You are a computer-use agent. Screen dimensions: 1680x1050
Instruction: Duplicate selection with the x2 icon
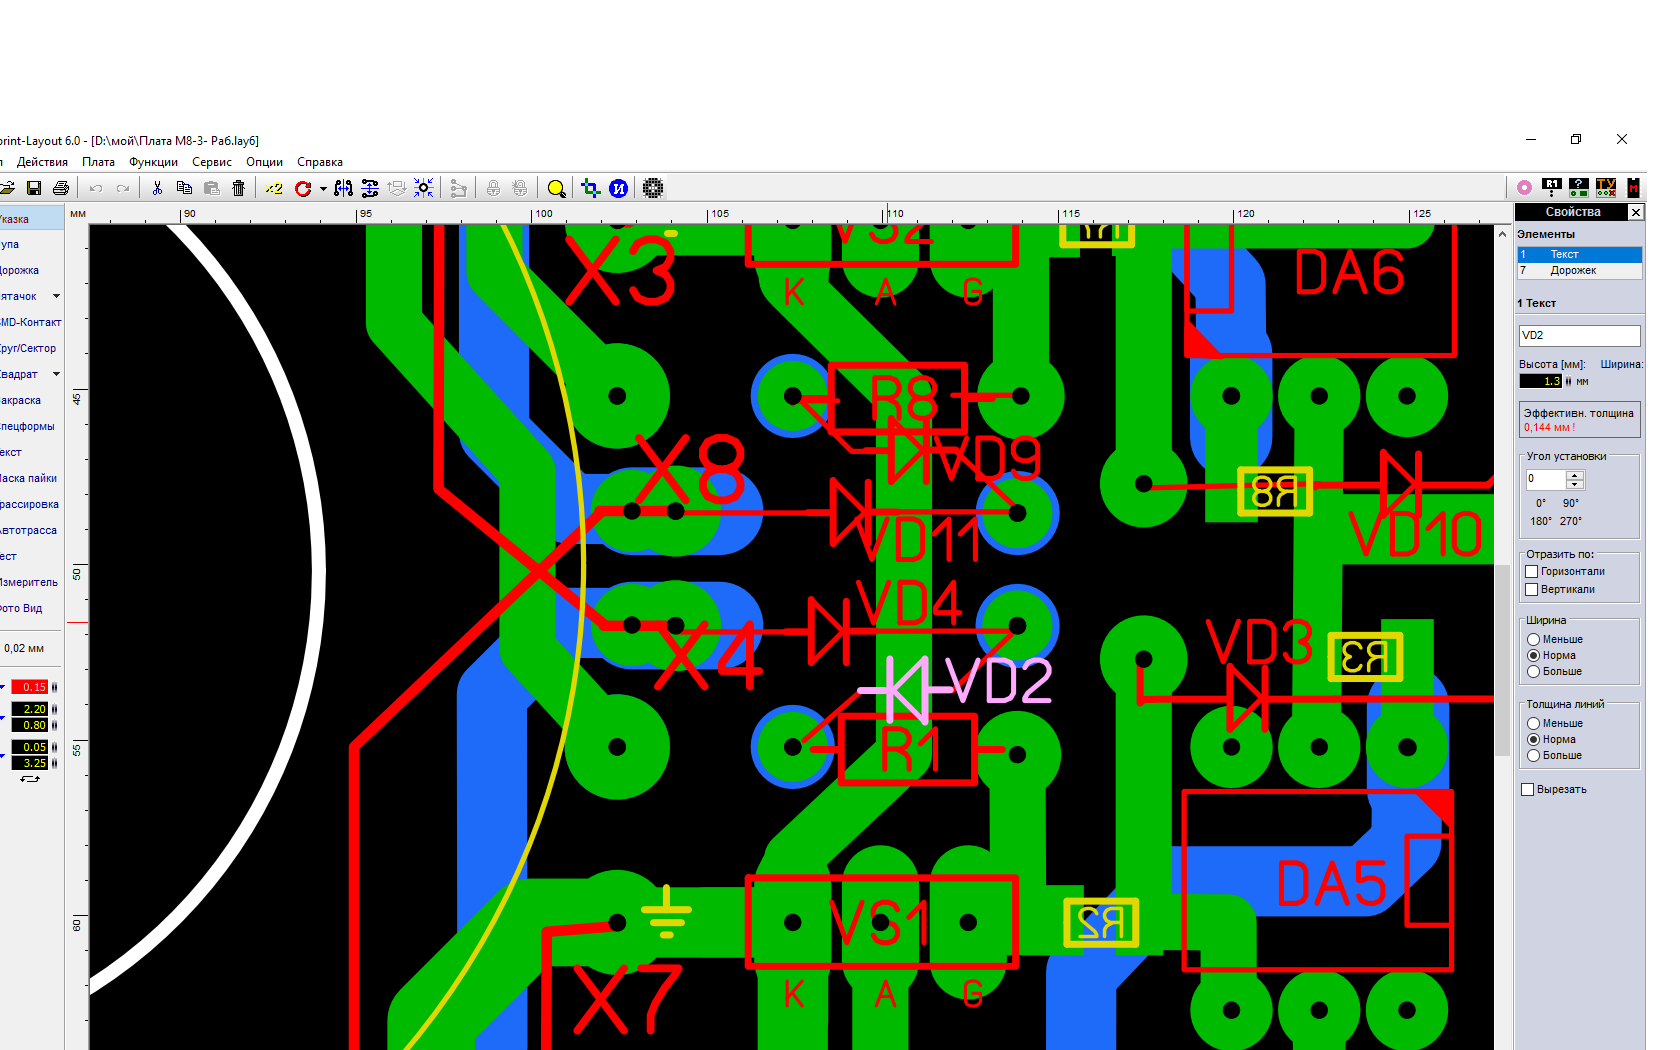pyautogui.click(x=274, y=188)
